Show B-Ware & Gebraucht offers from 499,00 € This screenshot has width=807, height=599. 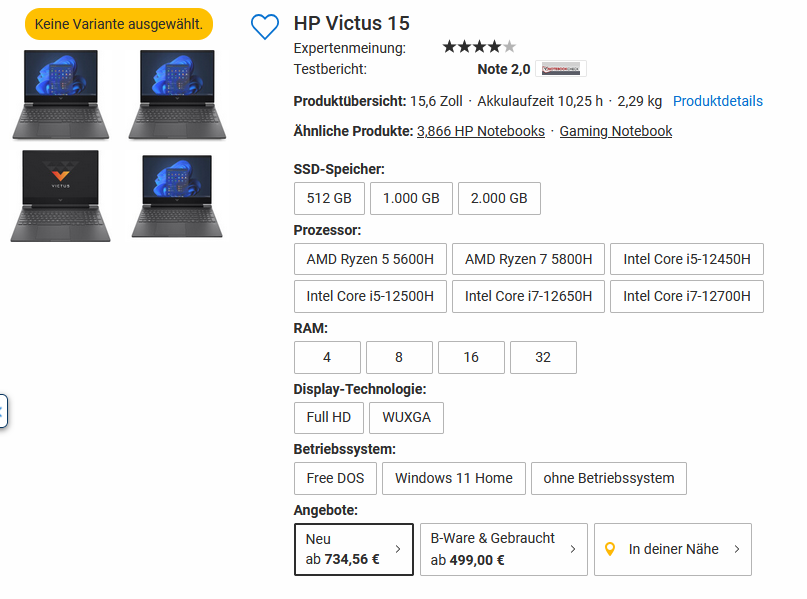[504, 549]
